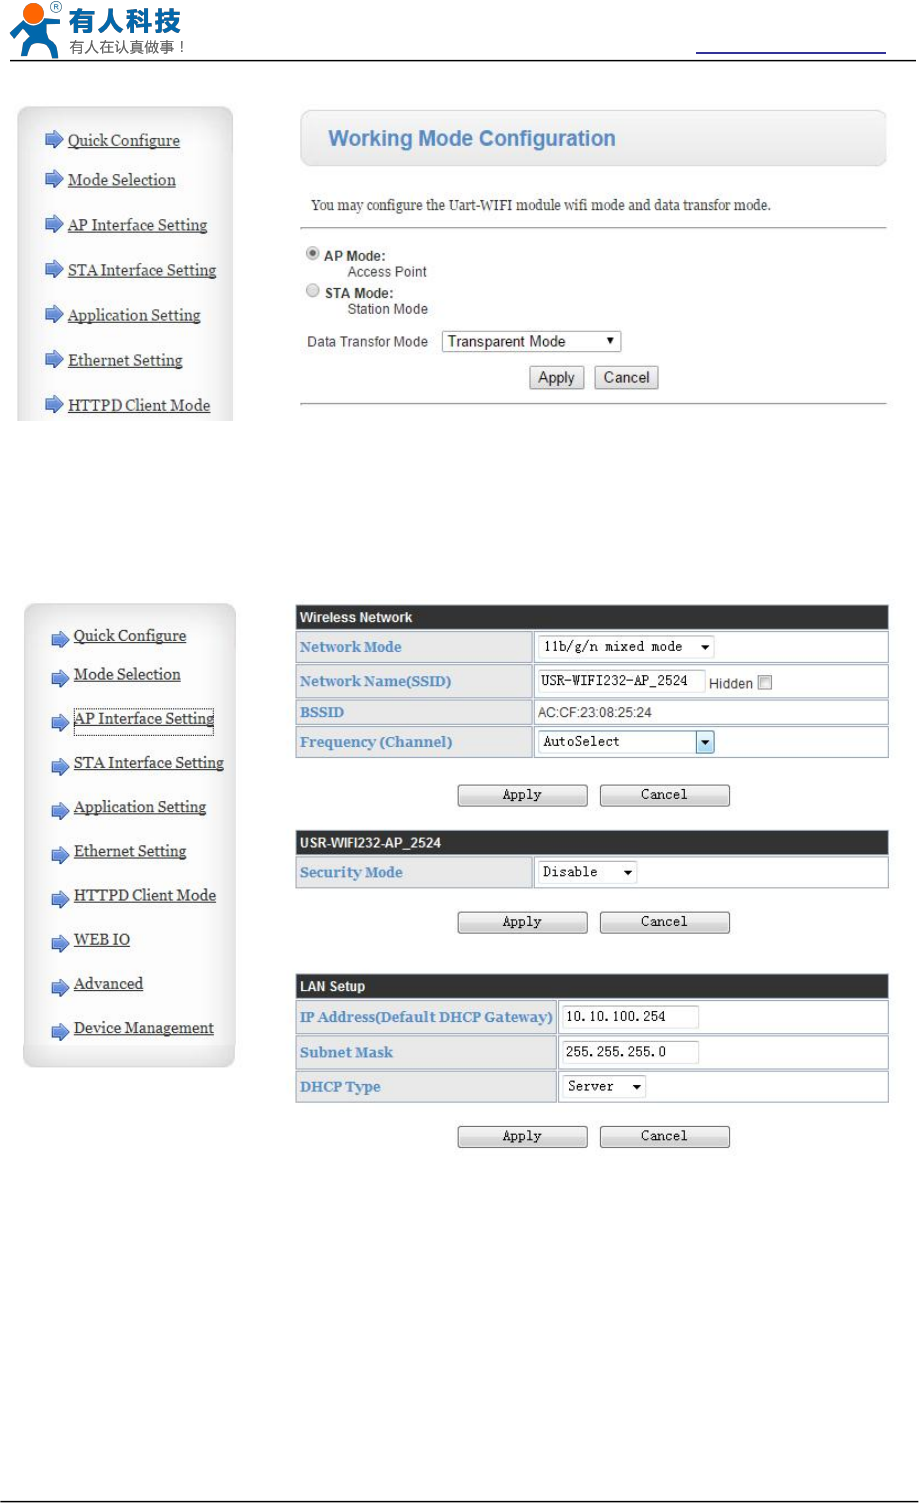Click Apply below the Wireless Network table

(522, 795)
